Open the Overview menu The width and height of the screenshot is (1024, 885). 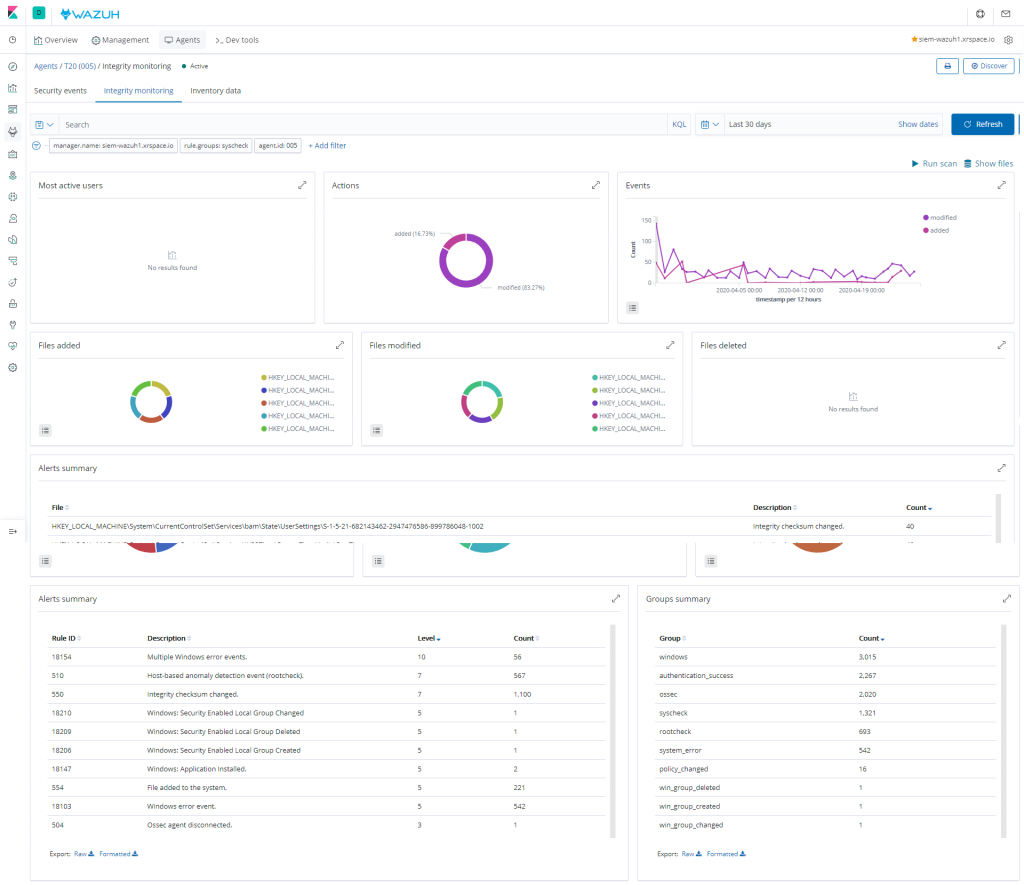(x=56, y=40)
